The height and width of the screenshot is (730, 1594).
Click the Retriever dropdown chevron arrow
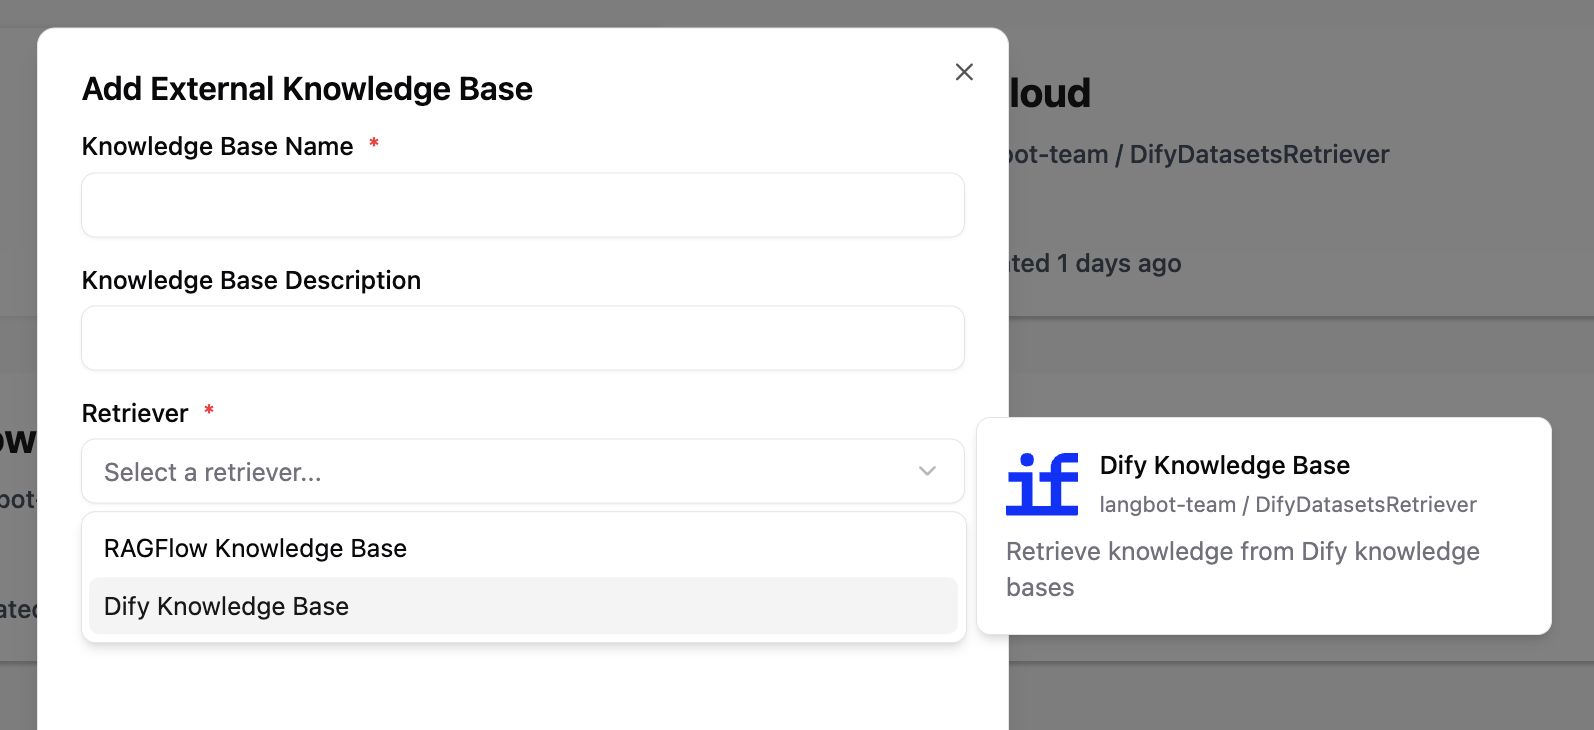[x=927, y=471]
